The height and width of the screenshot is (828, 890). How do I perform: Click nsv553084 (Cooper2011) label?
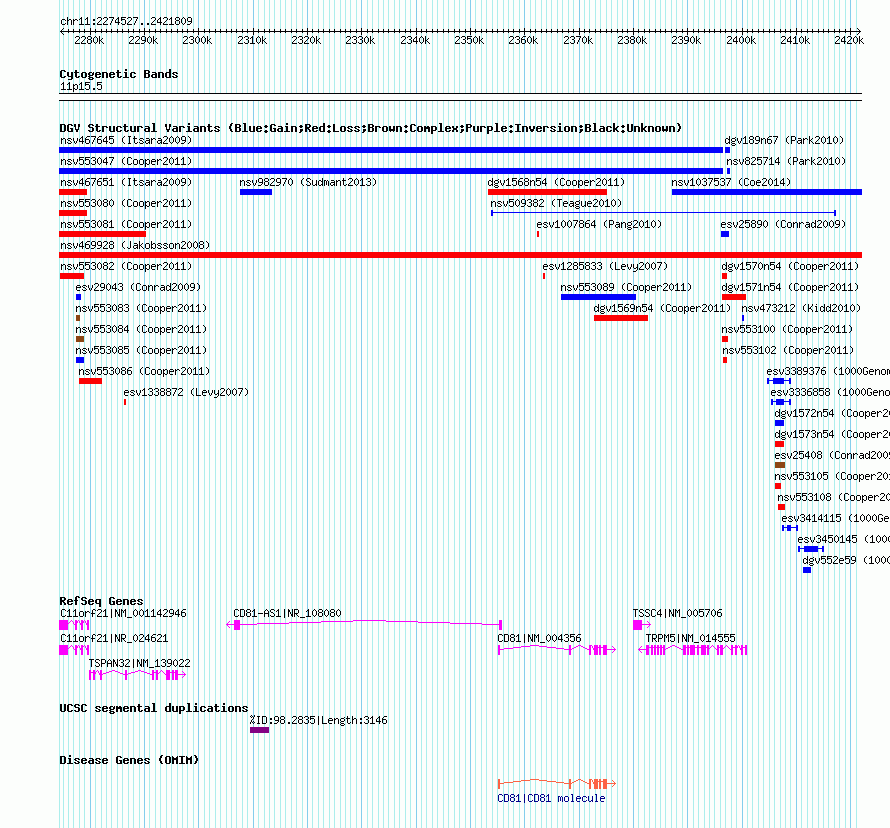coord(141,329)
